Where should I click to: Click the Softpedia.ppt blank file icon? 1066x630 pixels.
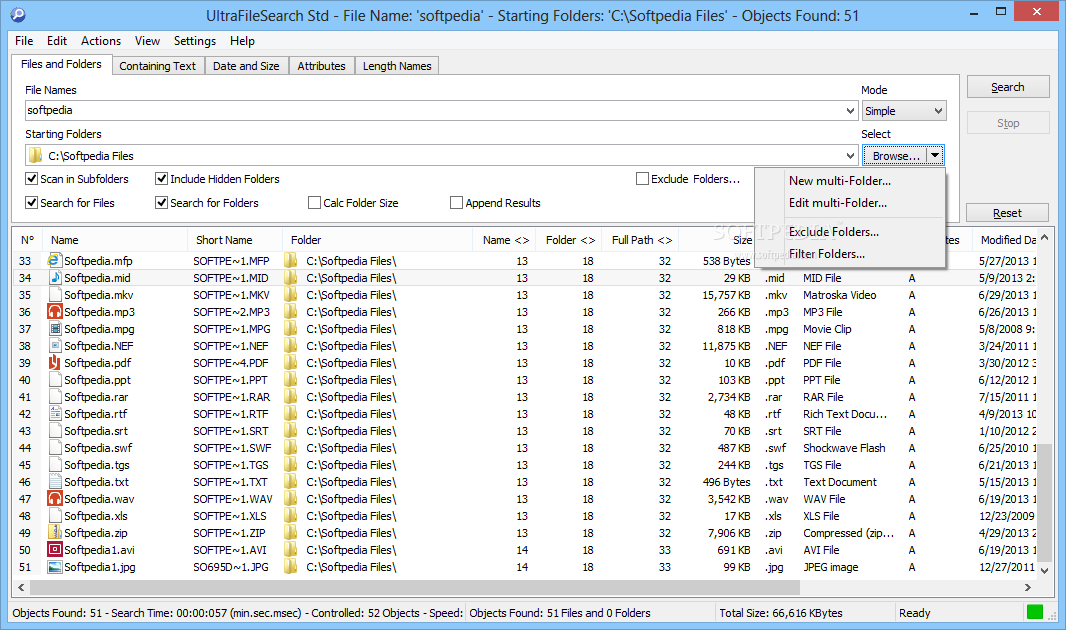(x=54, y=379)
